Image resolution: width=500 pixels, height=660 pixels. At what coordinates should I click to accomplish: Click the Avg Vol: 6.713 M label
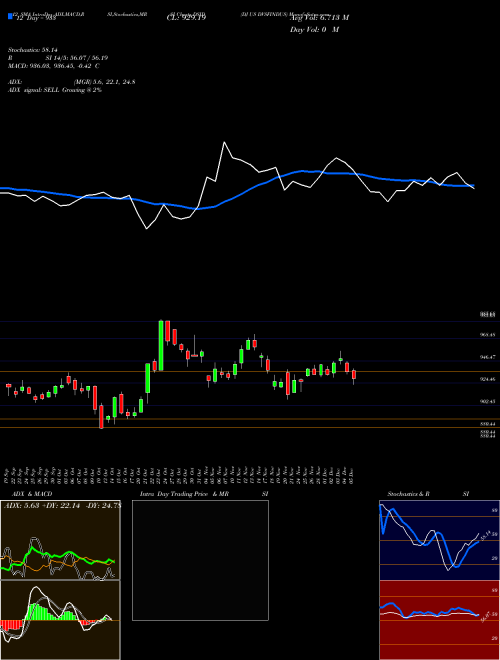[319, 18]
